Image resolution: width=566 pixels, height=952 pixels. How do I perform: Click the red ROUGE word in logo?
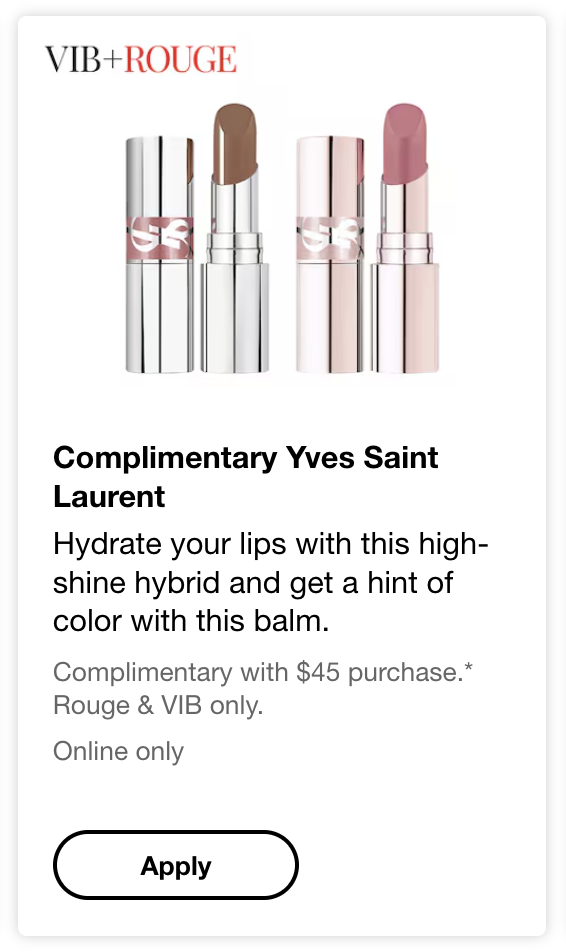tap(180, 60)
